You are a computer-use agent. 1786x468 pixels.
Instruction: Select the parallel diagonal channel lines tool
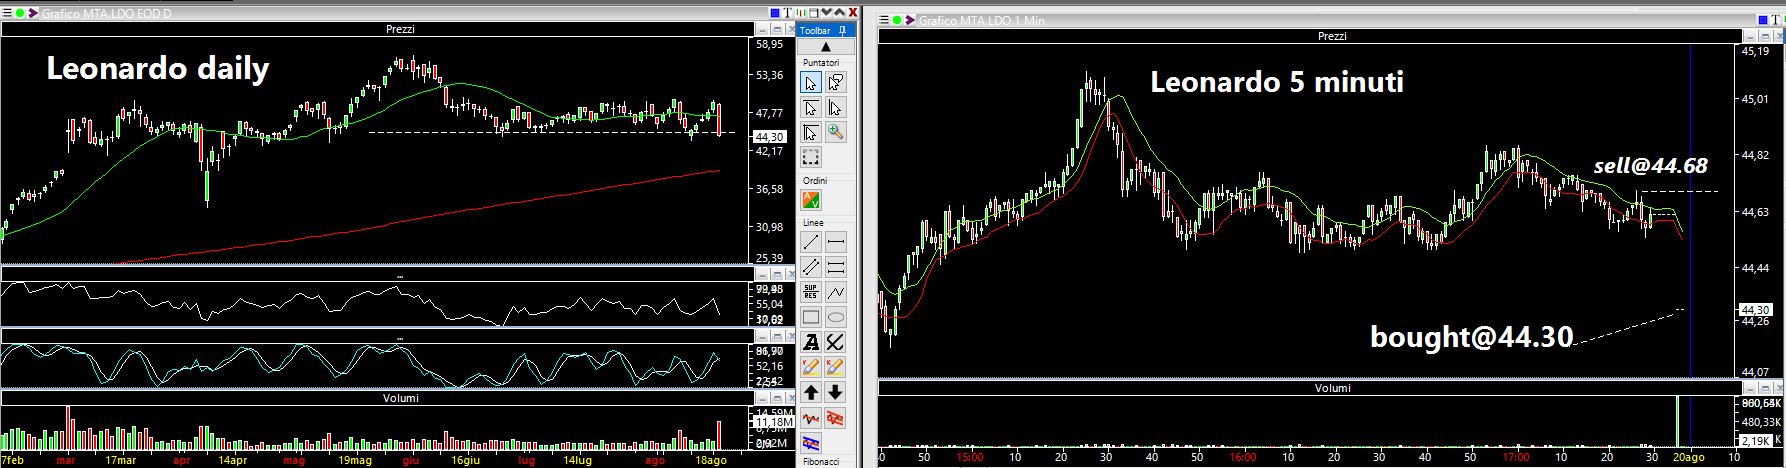click(811, 267)
